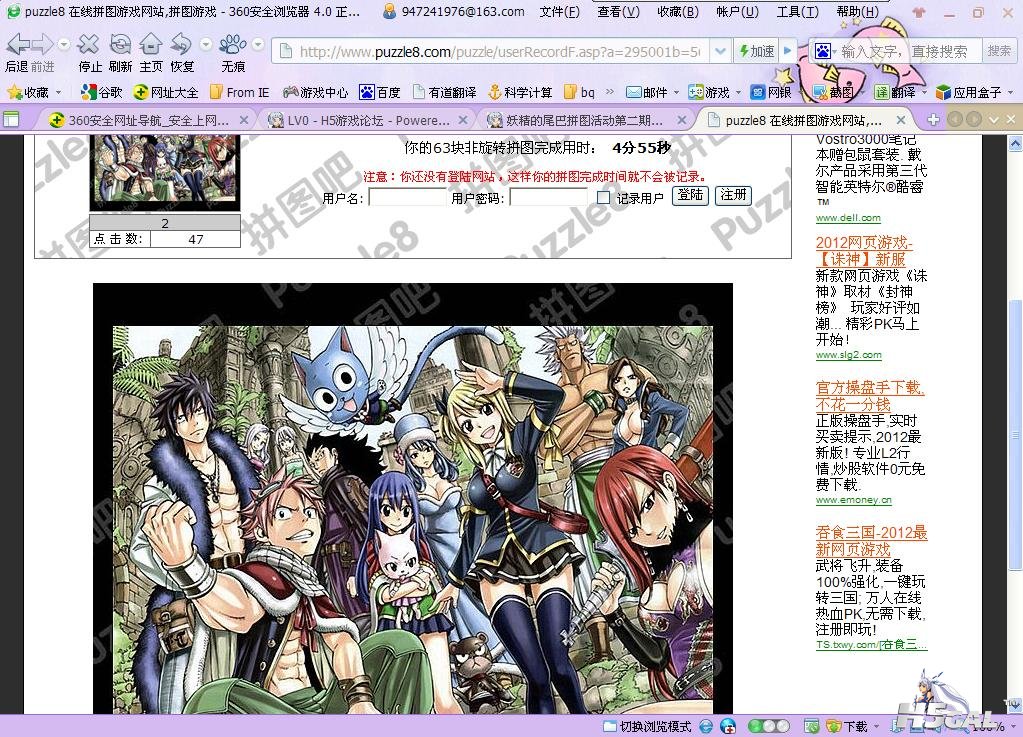Open the 2012网页游戏-【诛神】新服 ad link
The width and height of the screenshot is (1023, 737).
(864, 250)
